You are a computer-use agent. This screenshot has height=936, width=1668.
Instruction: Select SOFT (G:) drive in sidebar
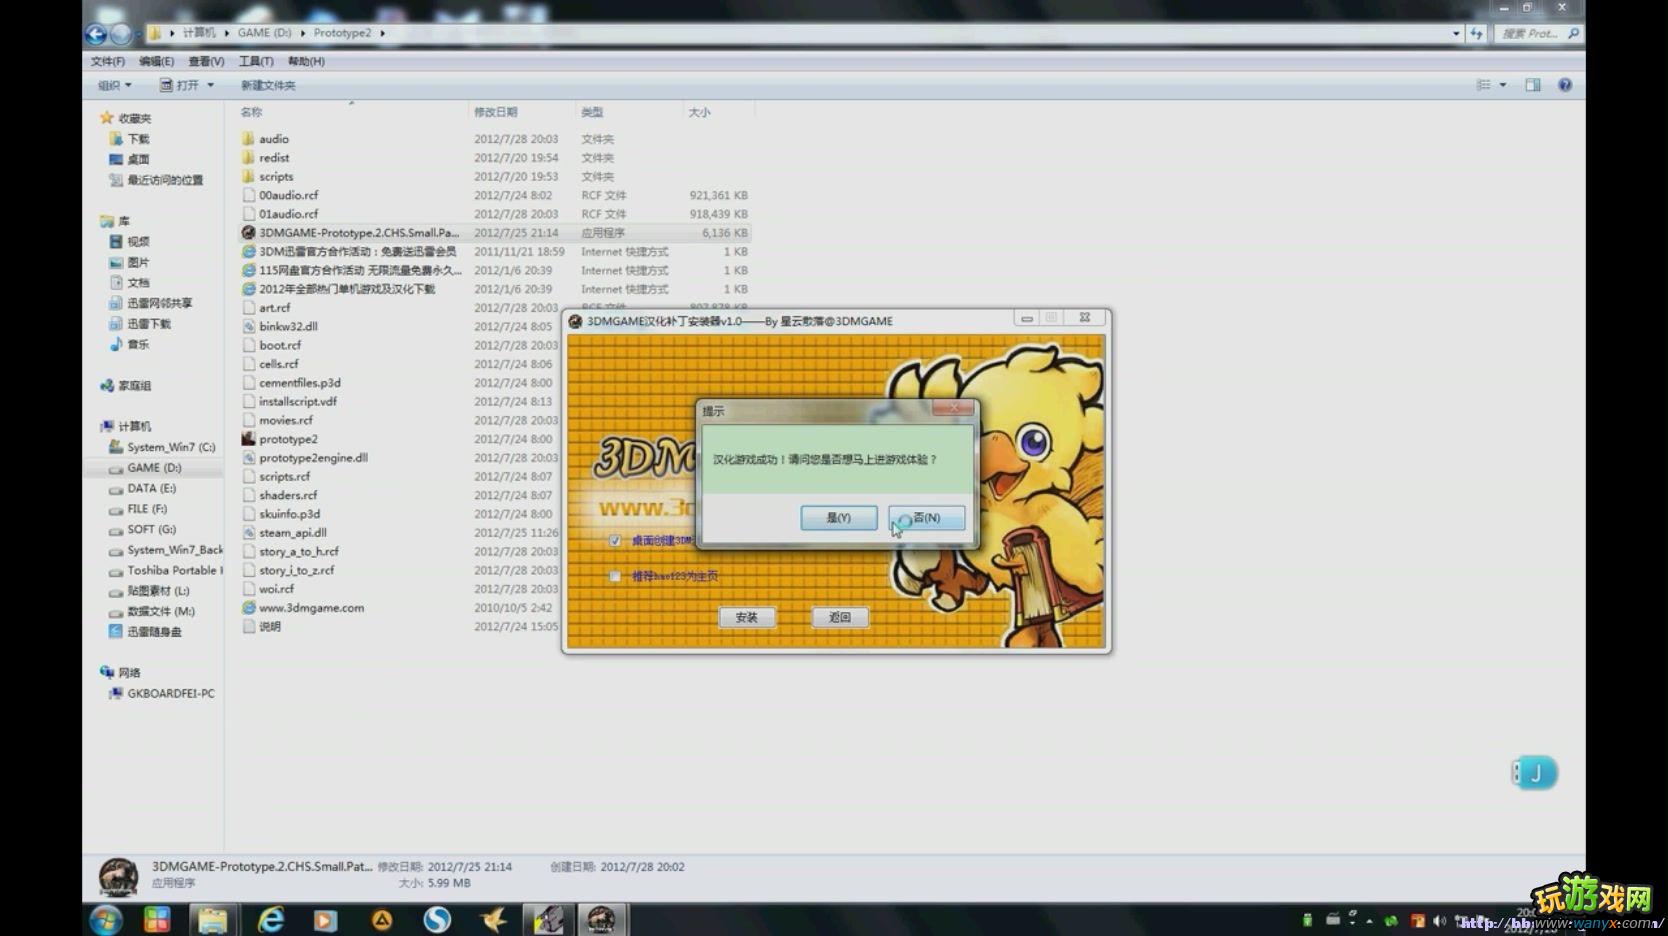[x=151, y=529]
